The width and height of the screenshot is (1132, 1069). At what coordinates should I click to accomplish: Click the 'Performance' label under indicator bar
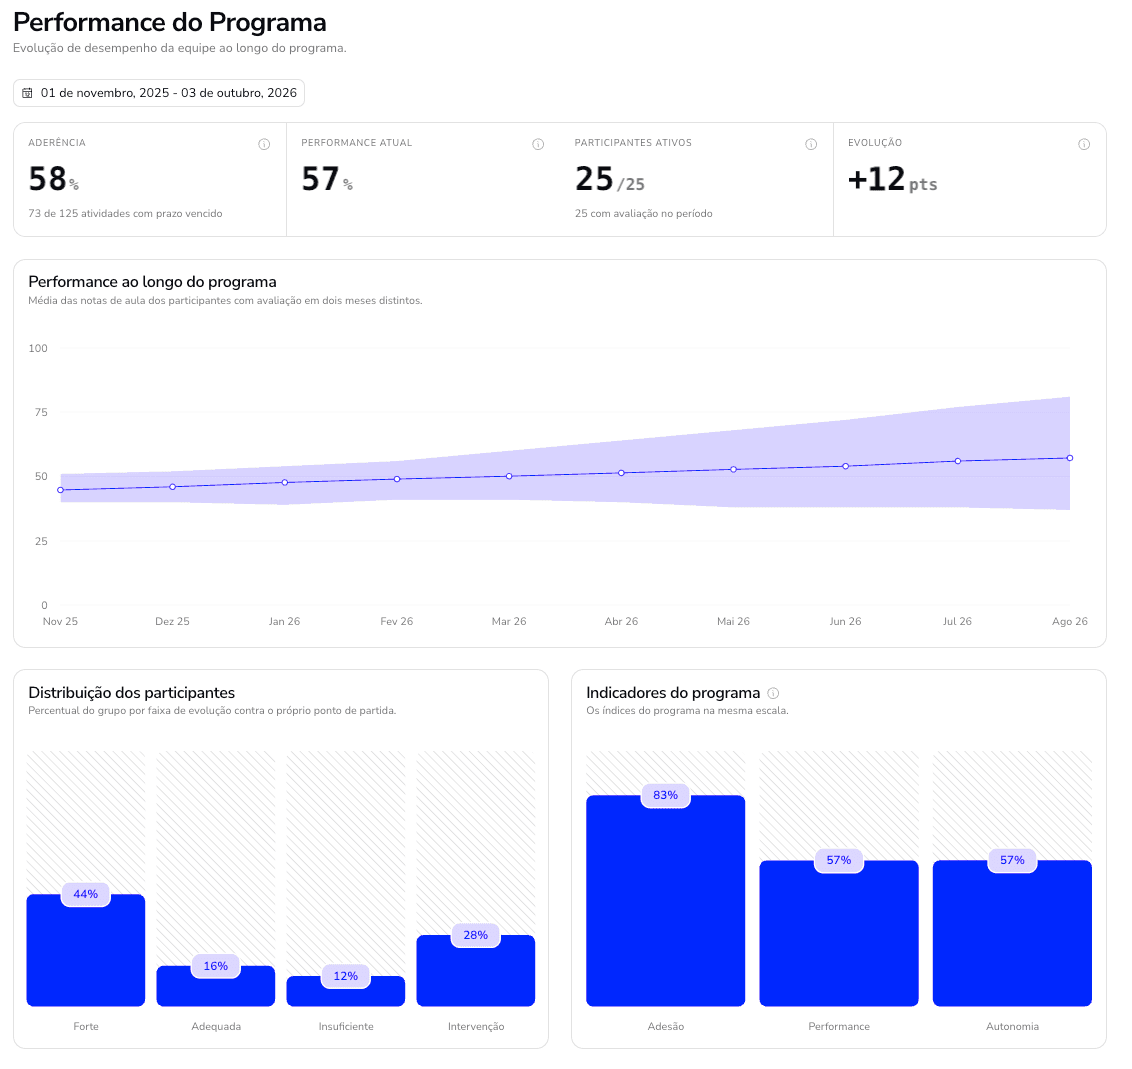(839, 1026)
